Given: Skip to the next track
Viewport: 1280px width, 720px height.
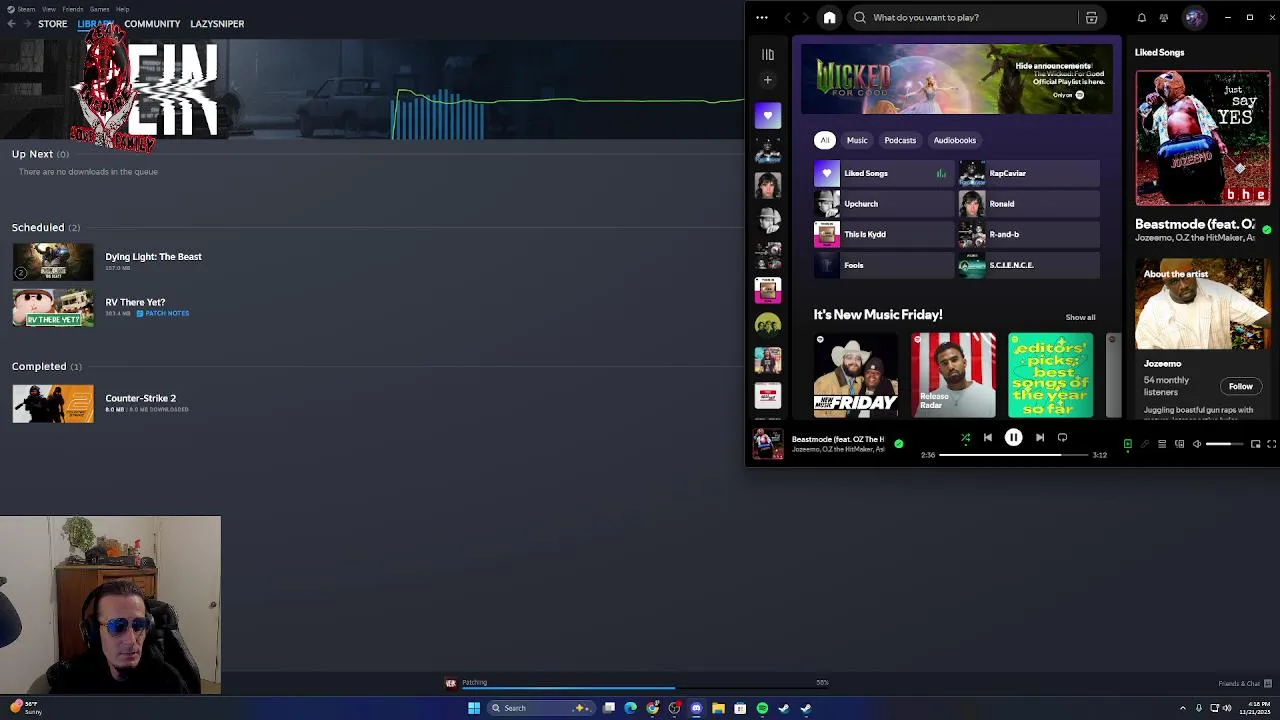Looking at the screenshot, I should click(x=1039, y=438).
